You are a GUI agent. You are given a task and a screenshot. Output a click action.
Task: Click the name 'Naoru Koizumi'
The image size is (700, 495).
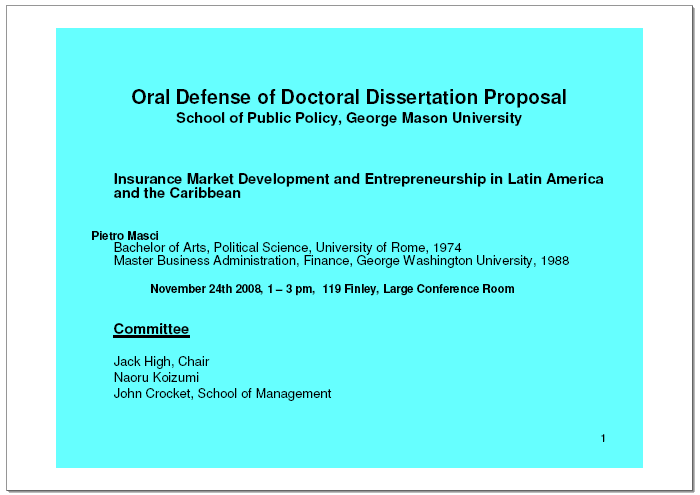(156, 377)
